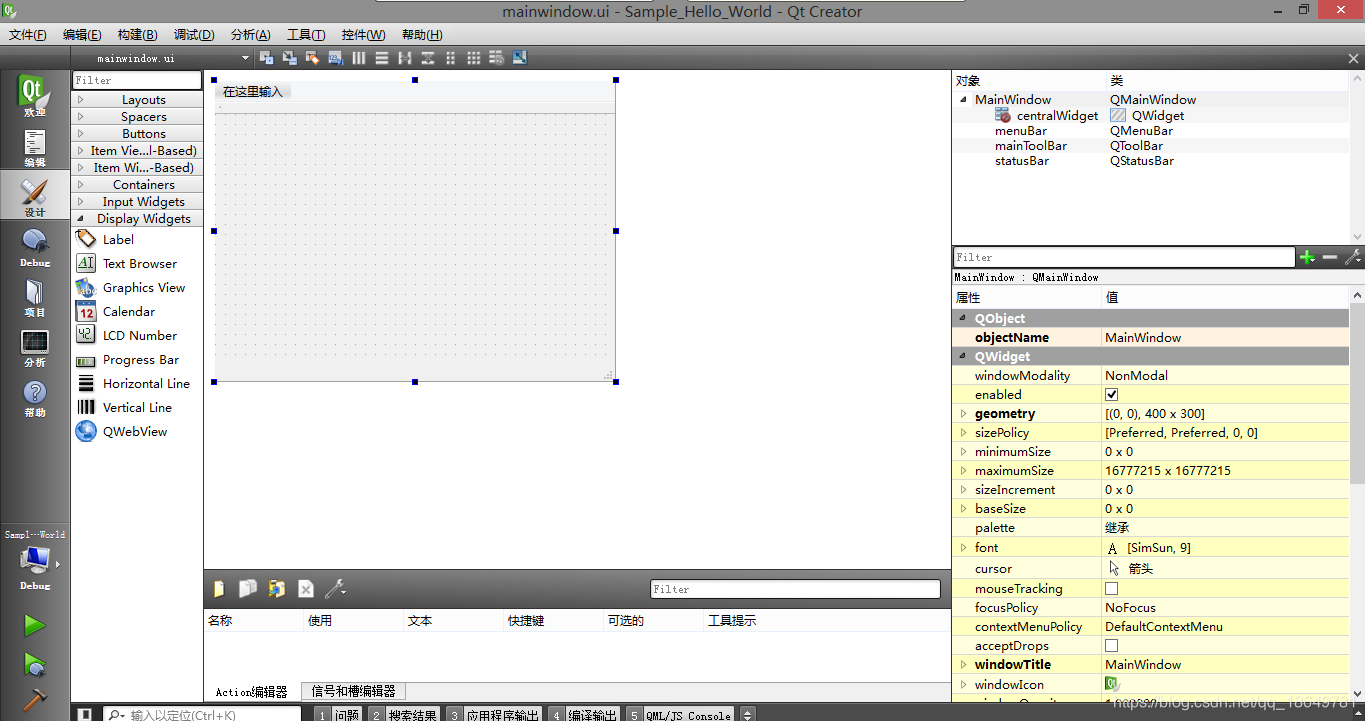Collapse the MainWindow object tree node
The height and width of the screenshot is (721, 1365).
point(964,100)
